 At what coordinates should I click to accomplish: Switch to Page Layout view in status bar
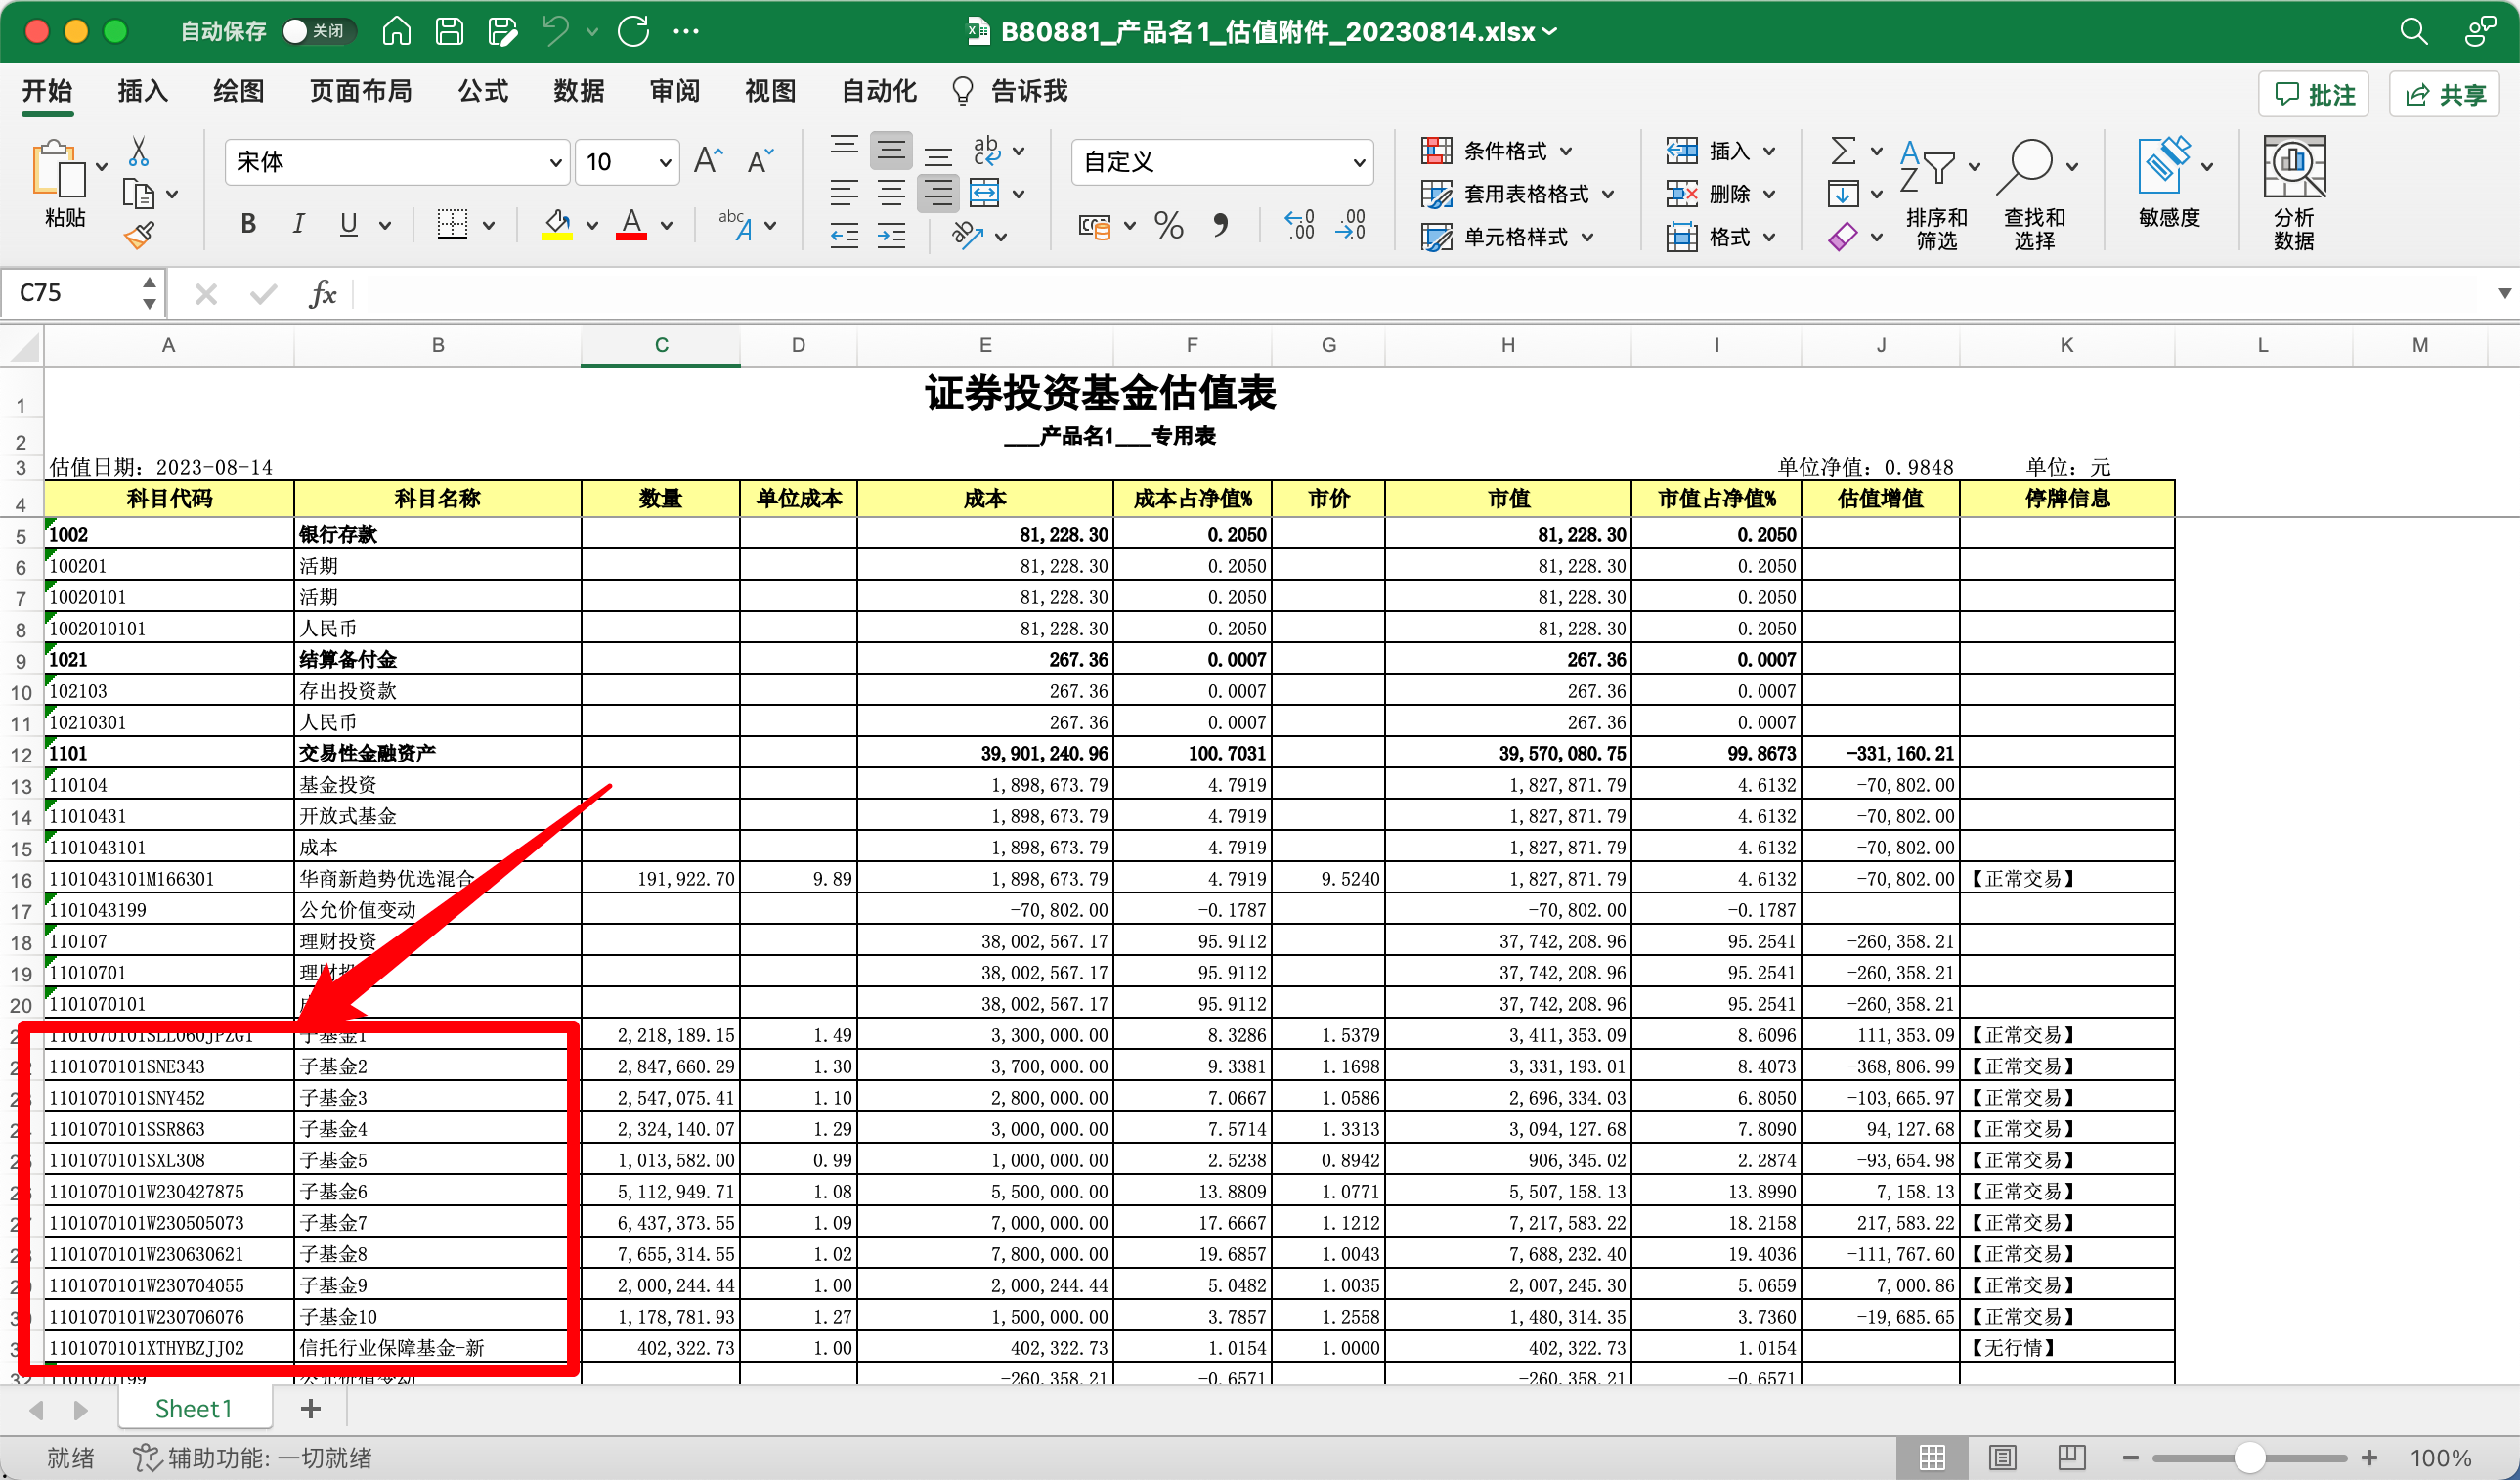2002,1457
